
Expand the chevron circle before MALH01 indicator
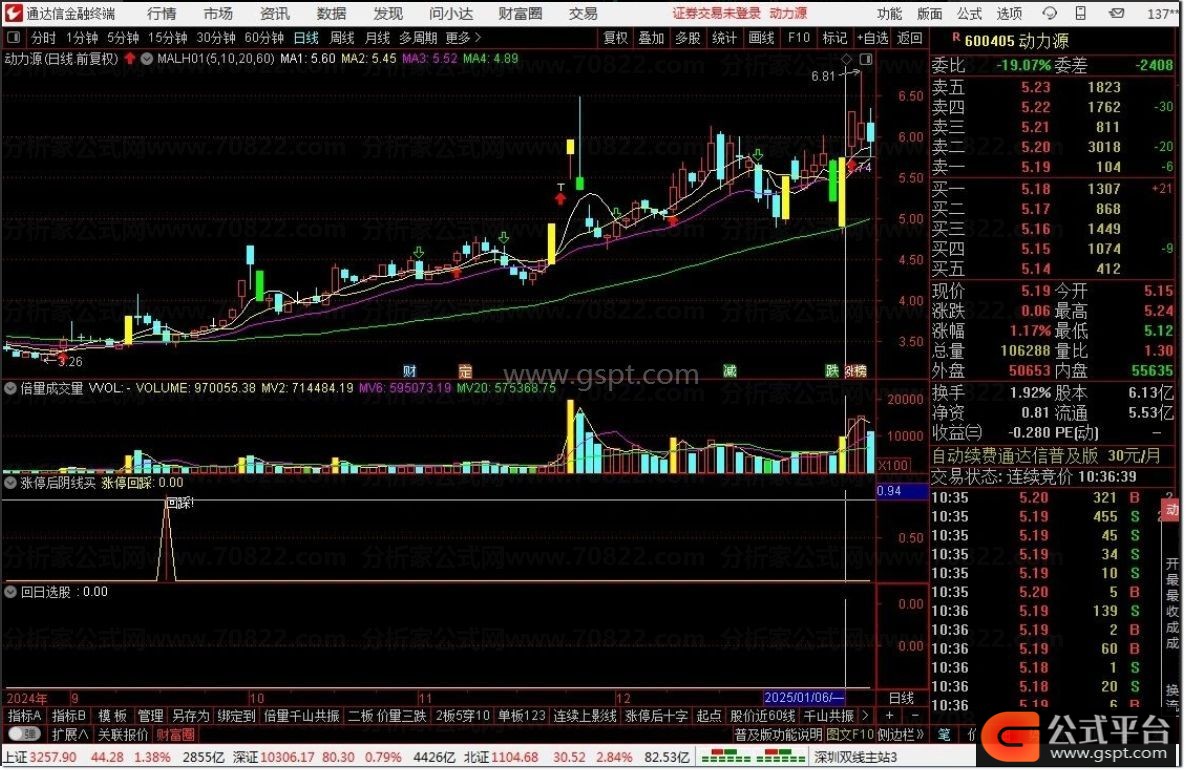[x=147, y=58]
